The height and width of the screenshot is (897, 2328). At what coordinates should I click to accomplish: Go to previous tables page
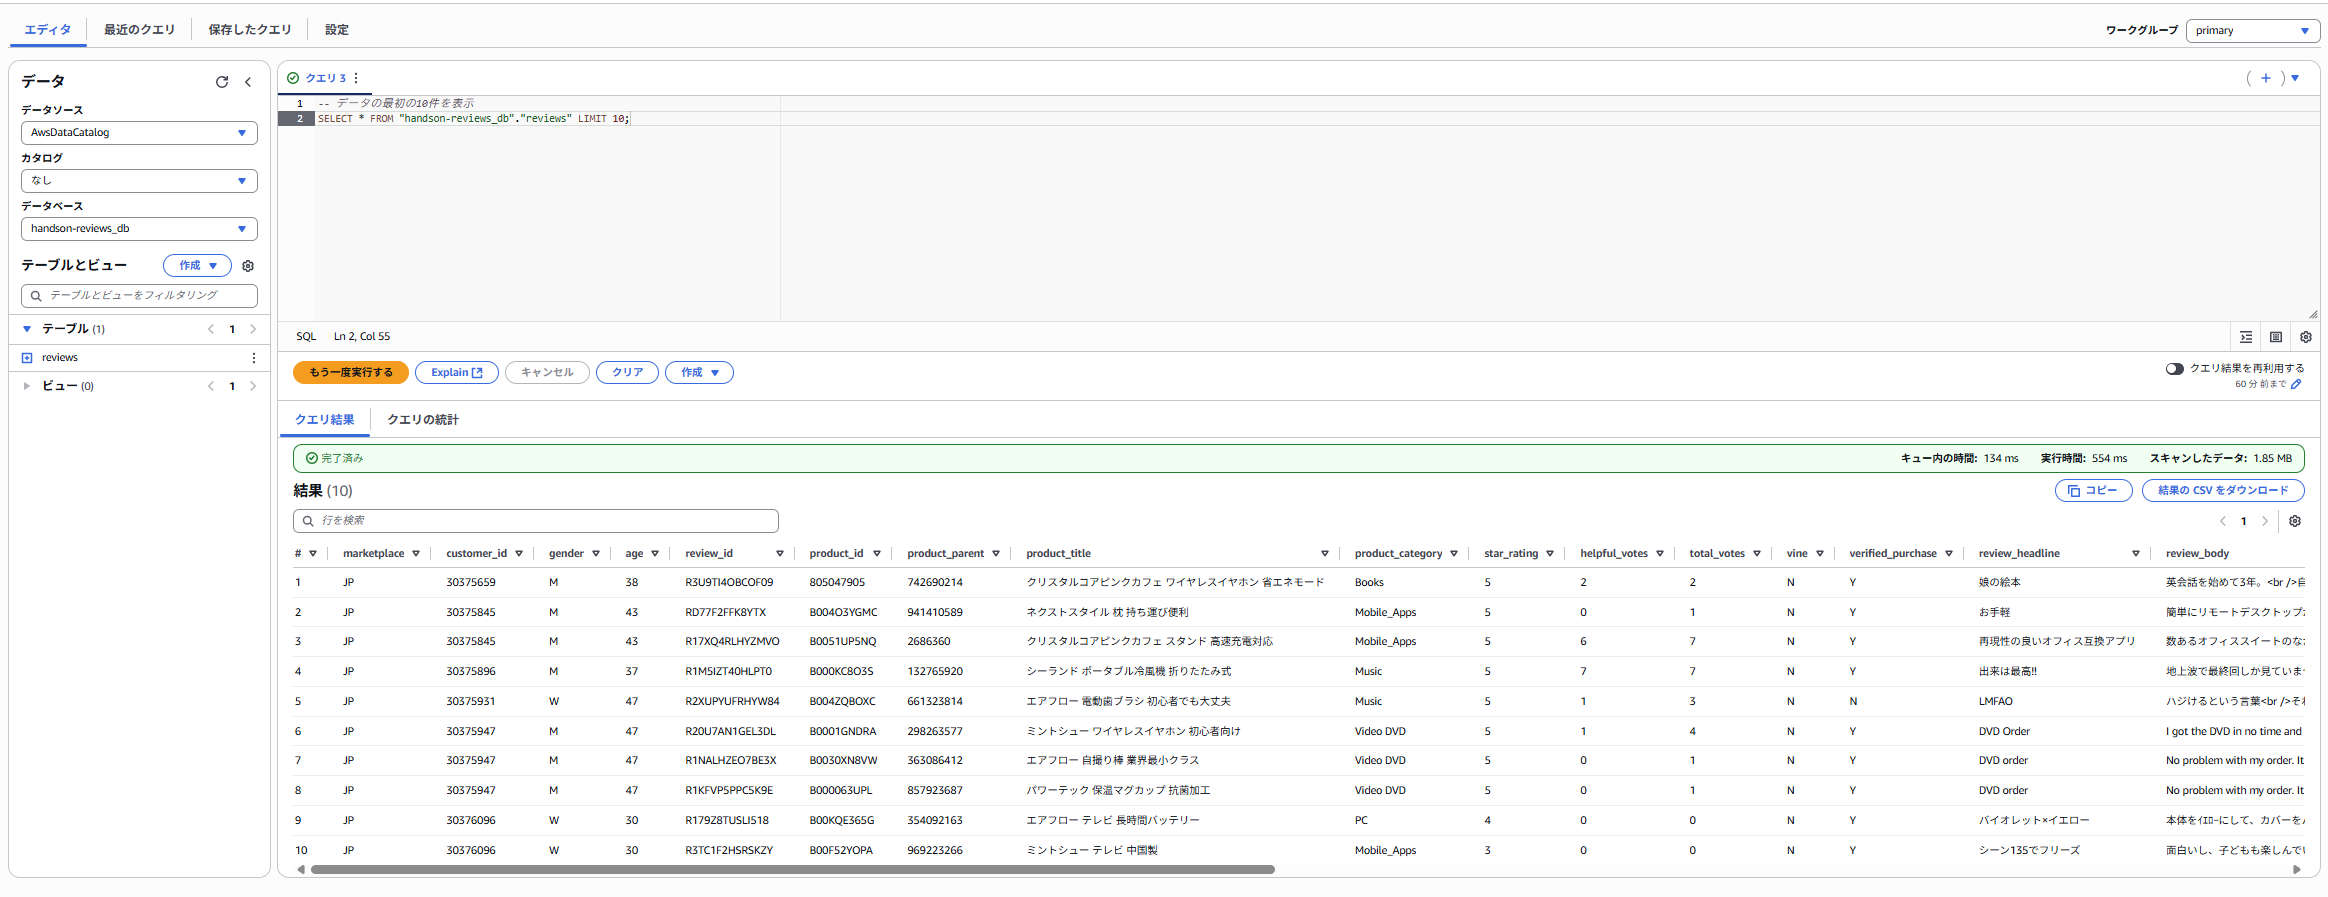pos(211,329)
